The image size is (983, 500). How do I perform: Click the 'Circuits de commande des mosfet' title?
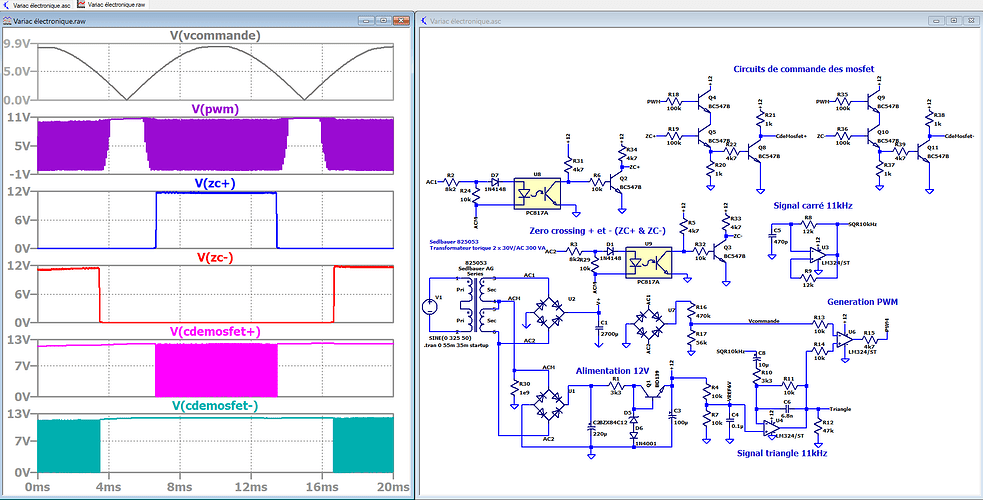(x=803, y=68)
